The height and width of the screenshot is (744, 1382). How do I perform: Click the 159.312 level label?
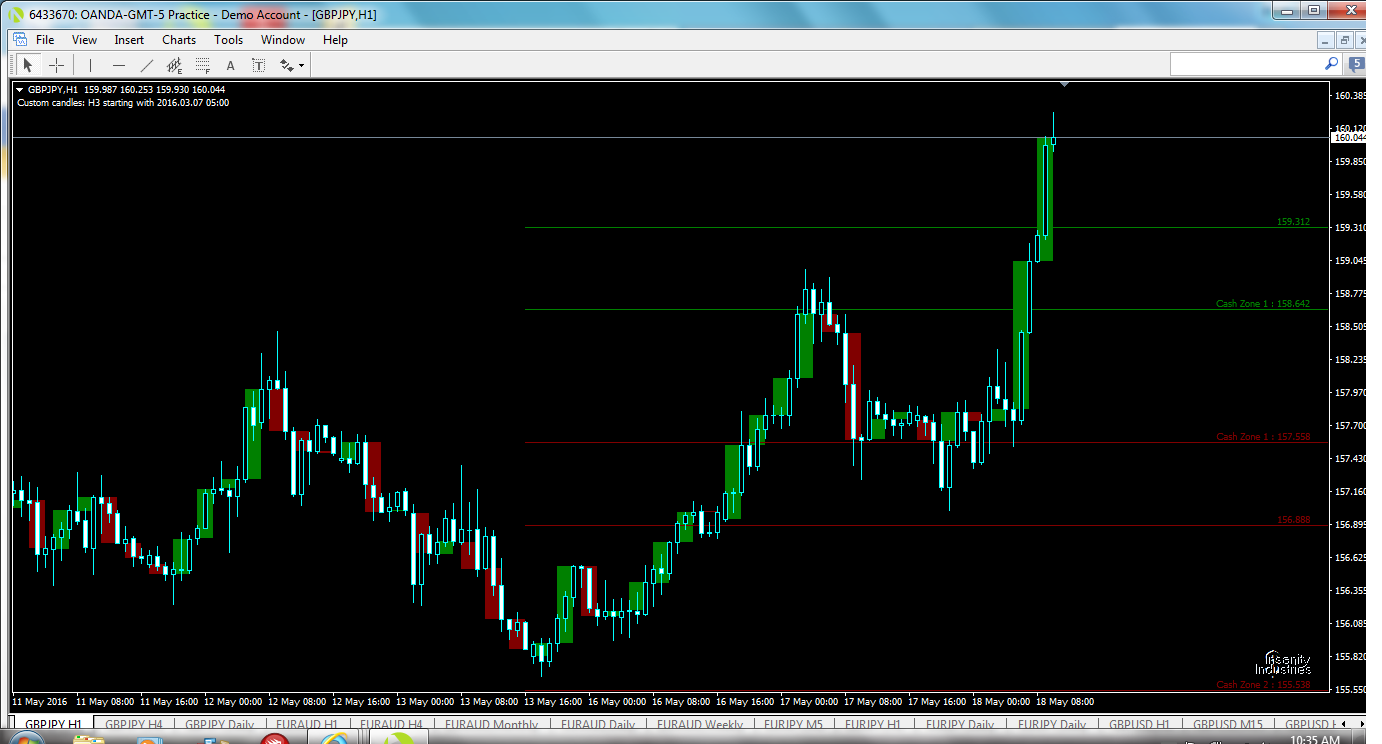click(x=1293, y=222)
